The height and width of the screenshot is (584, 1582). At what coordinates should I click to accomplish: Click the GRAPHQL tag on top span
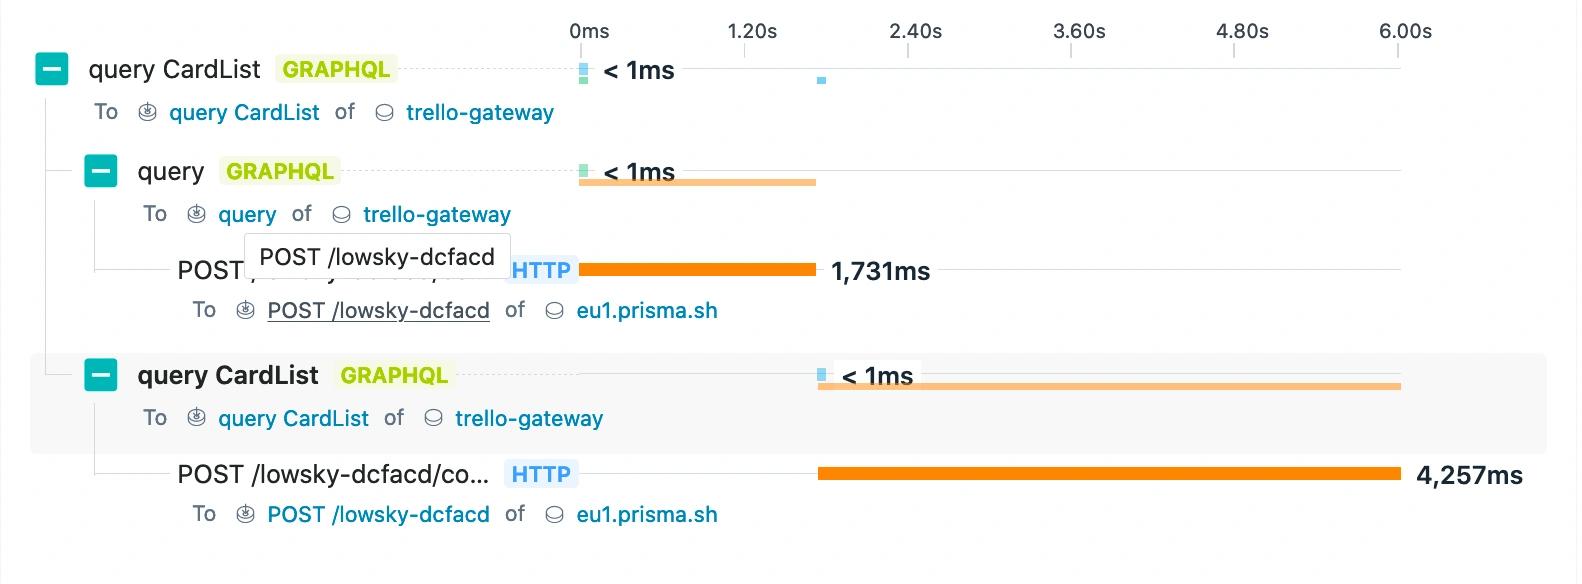pos(336,70)
